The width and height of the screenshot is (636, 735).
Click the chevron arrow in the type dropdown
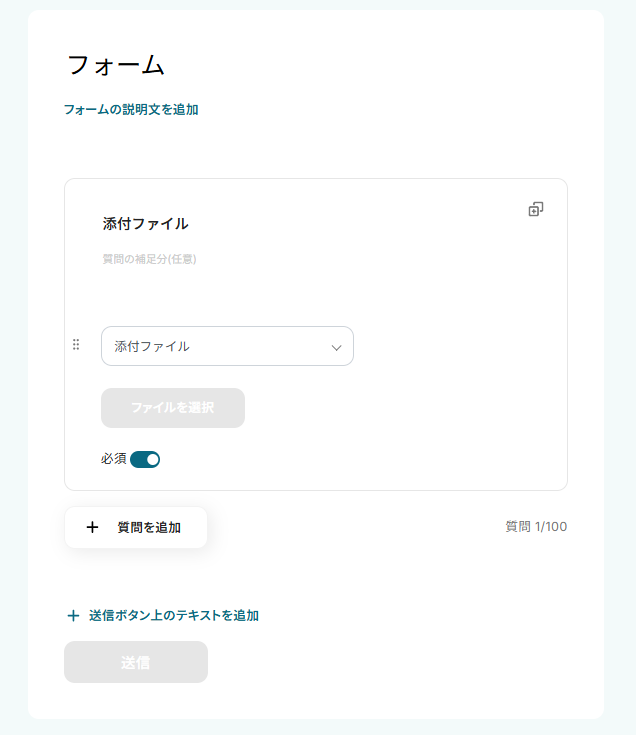tap(337, 347)
